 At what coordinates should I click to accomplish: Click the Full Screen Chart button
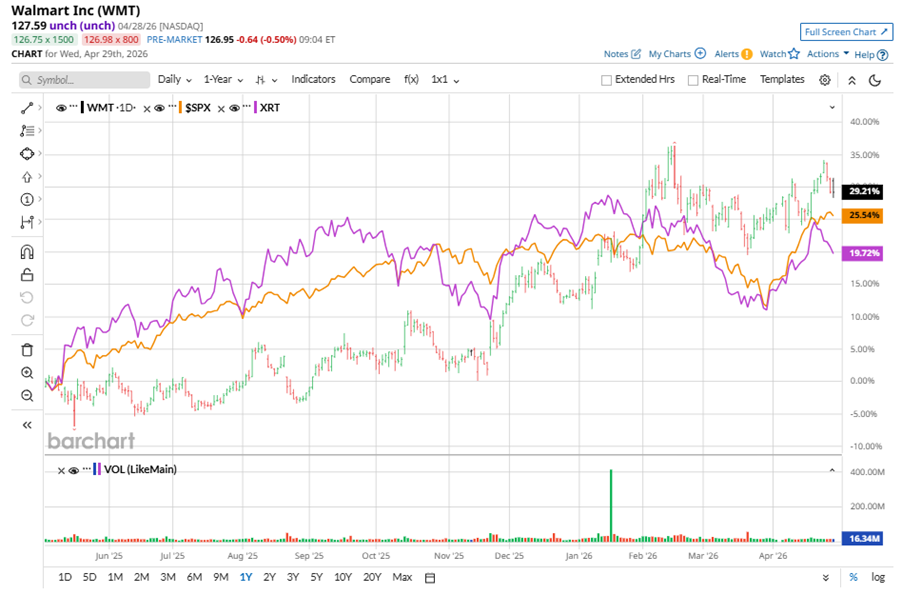(x=846, y=32)
